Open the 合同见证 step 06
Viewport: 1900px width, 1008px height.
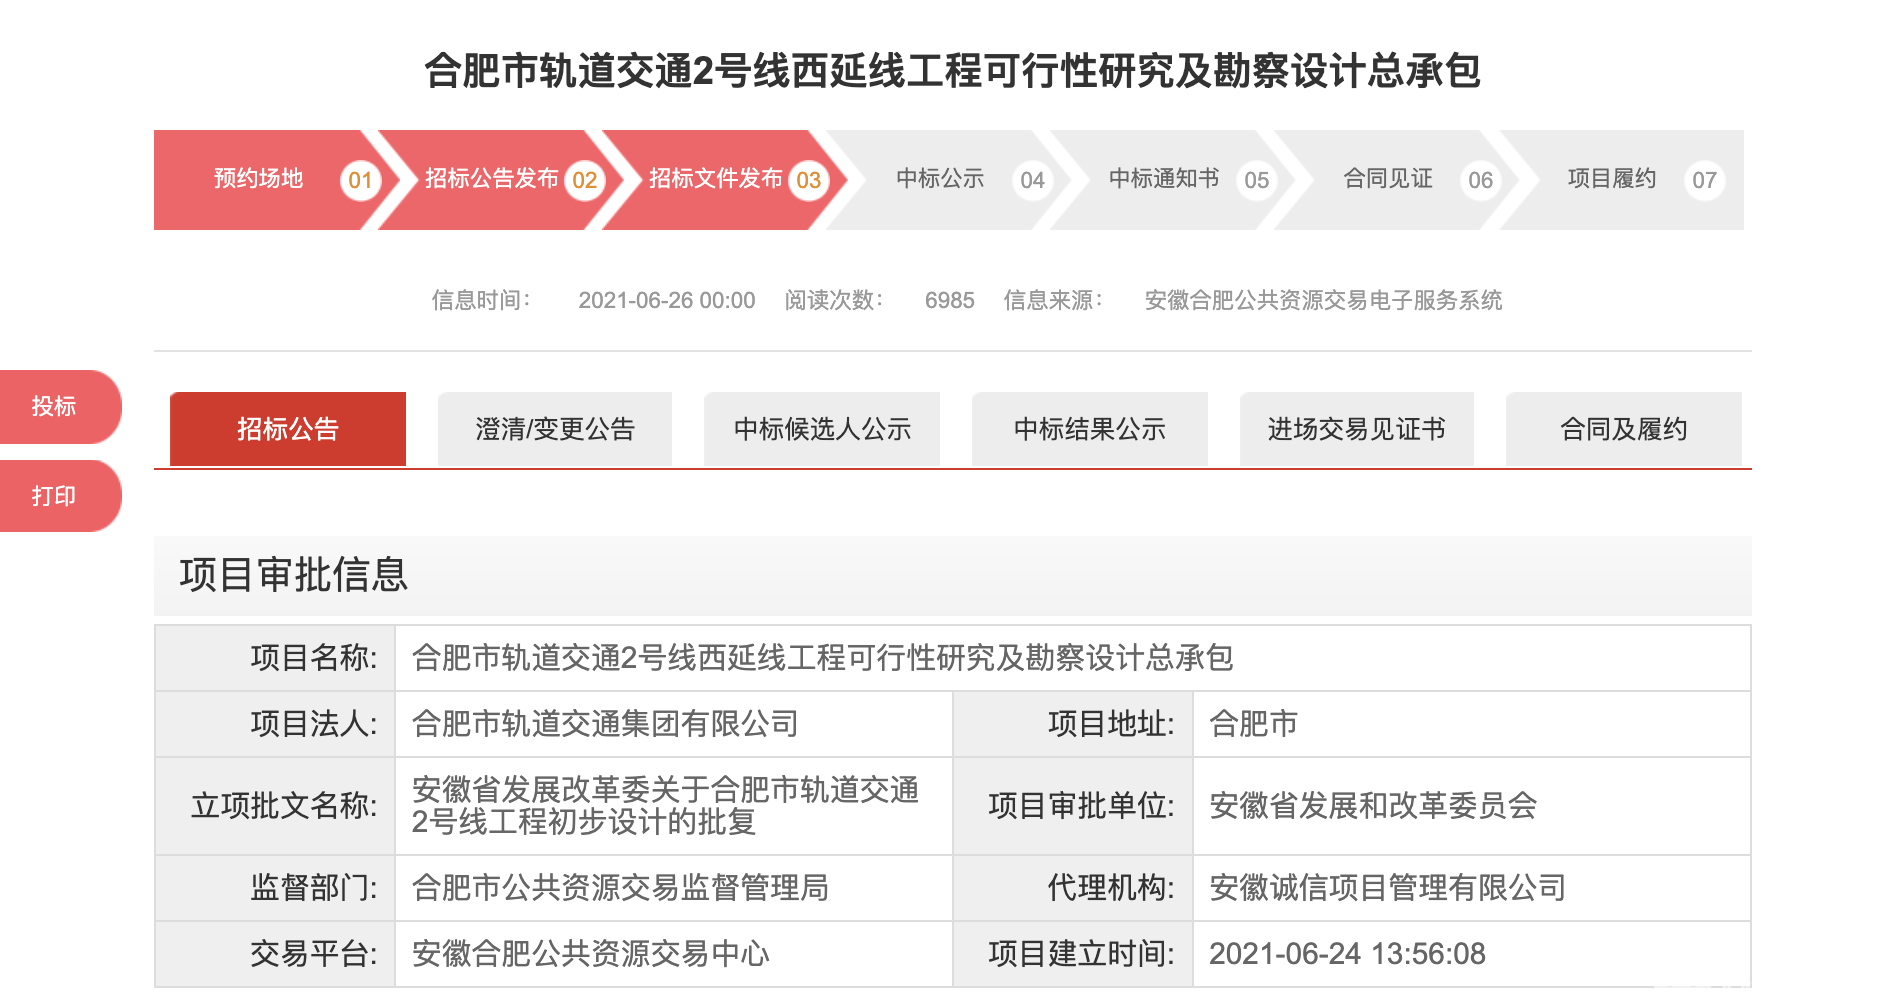(1396, 180)
